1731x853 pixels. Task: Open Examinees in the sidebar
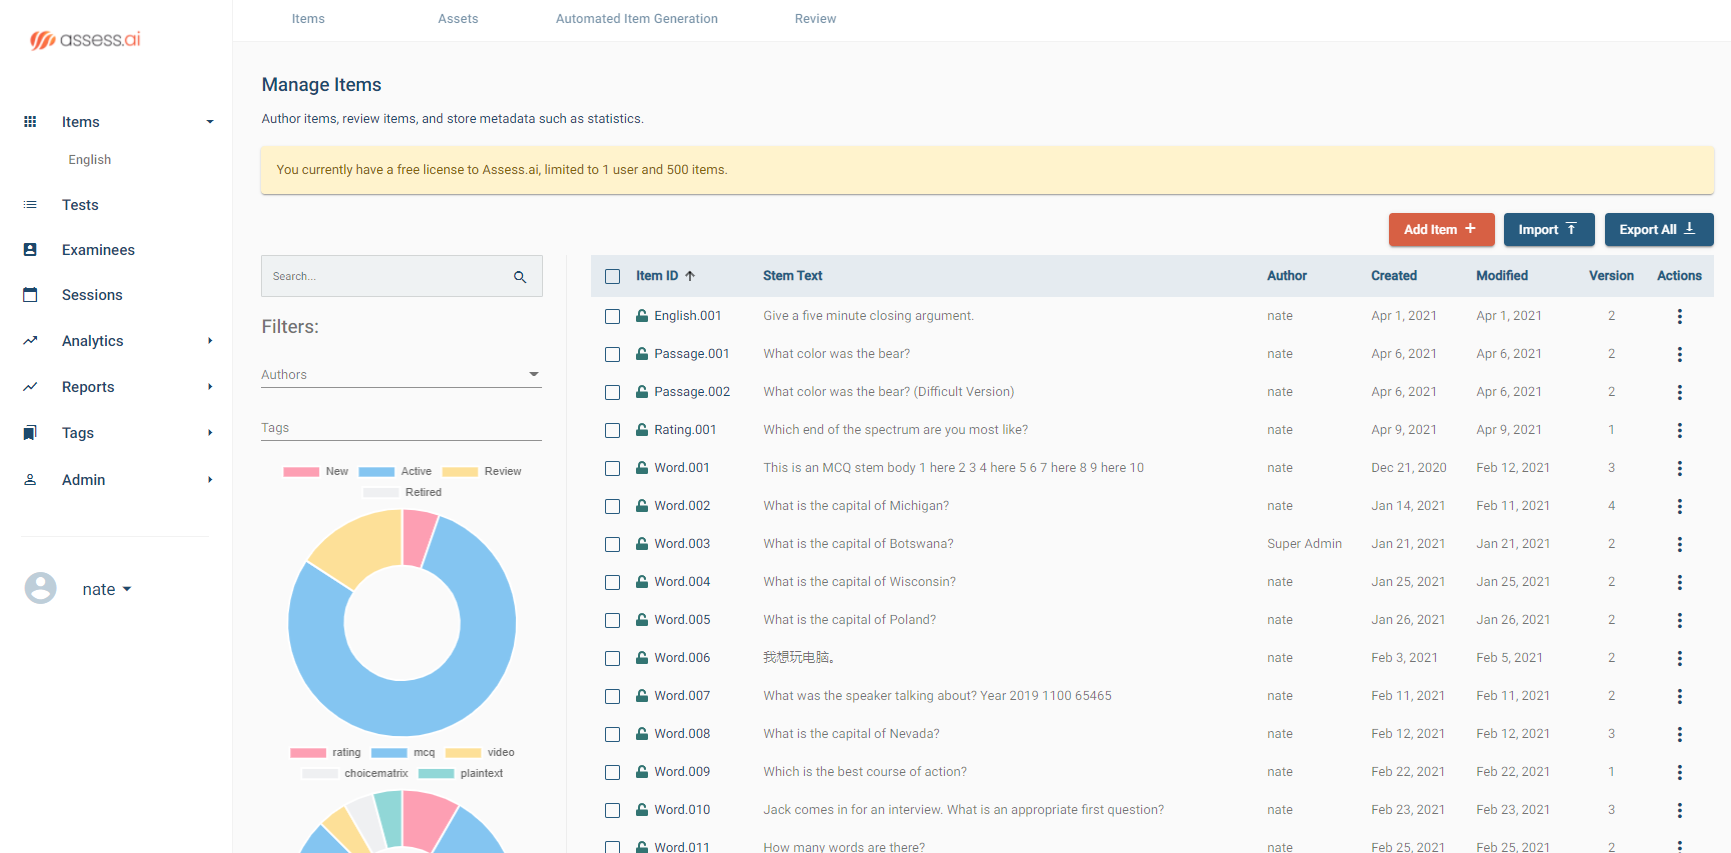98,250
